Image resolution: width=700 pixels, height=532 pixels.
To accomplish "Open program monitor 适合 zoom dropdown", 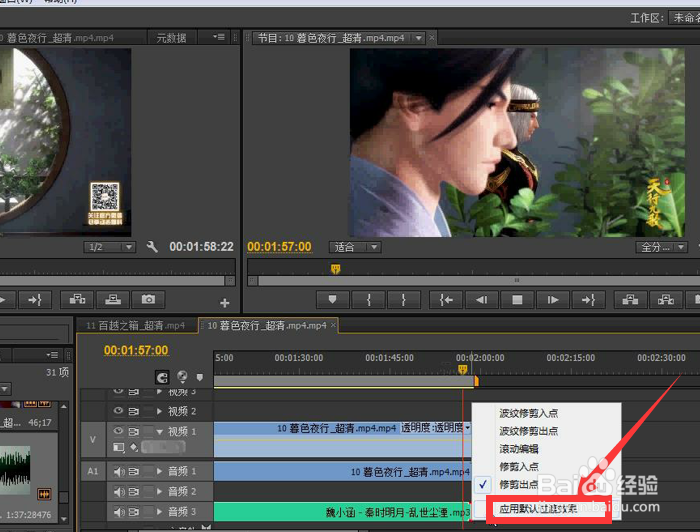I will pos(355,247).
